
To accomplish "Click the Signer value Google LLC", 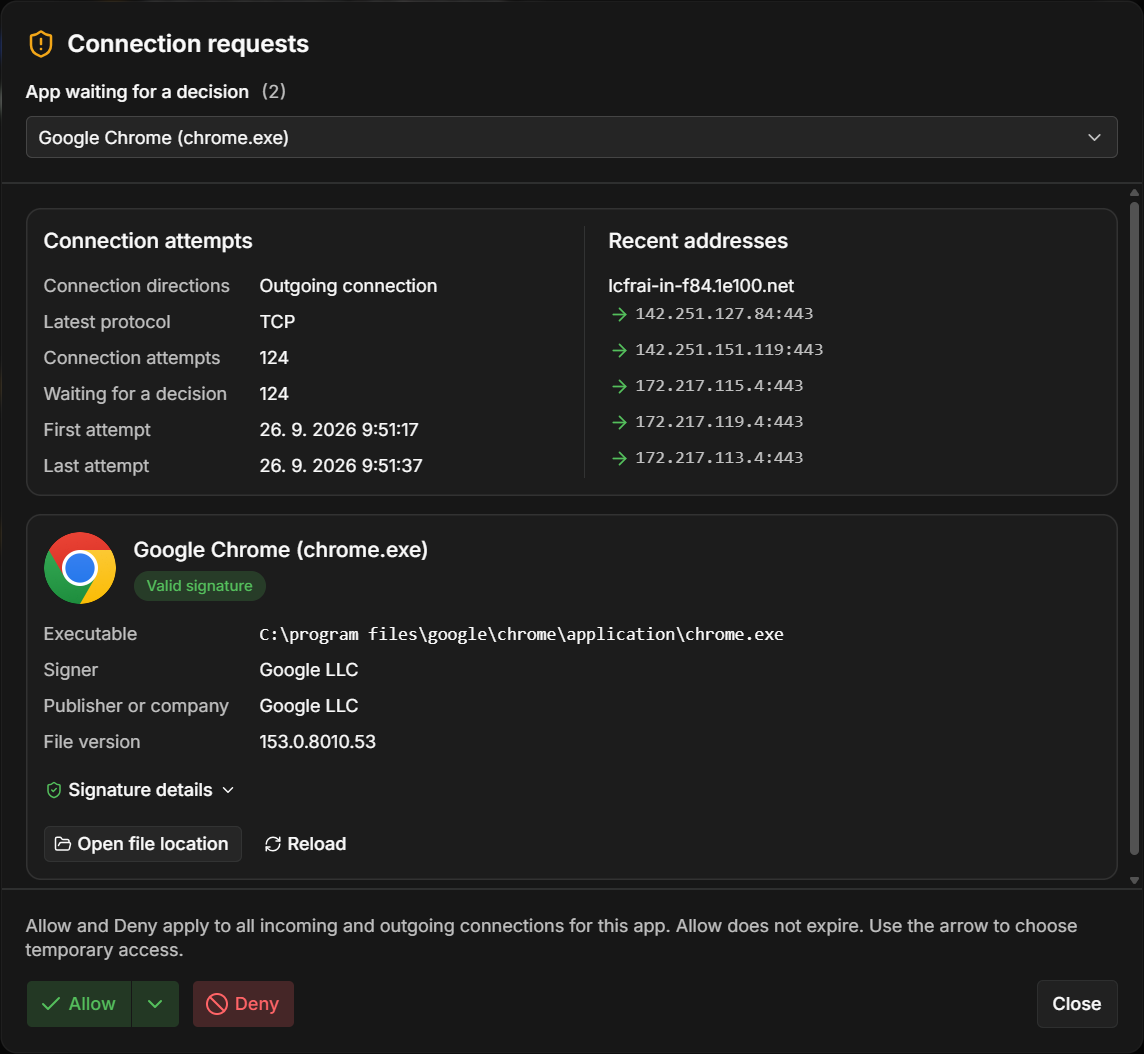I will (x=309, y=670).
